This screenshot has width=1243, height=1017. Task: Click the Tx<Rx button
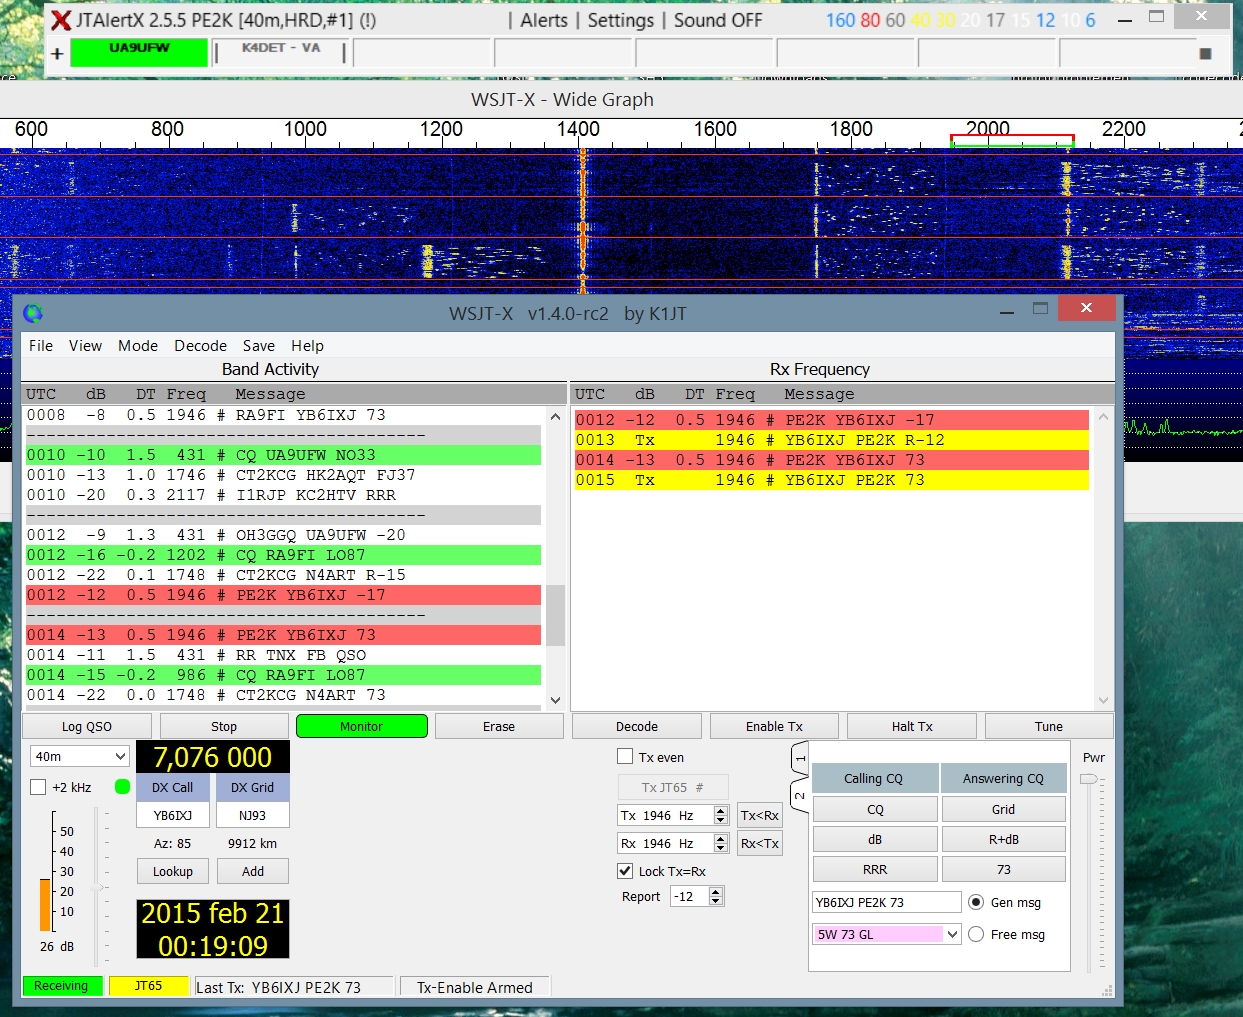point(760,815)
